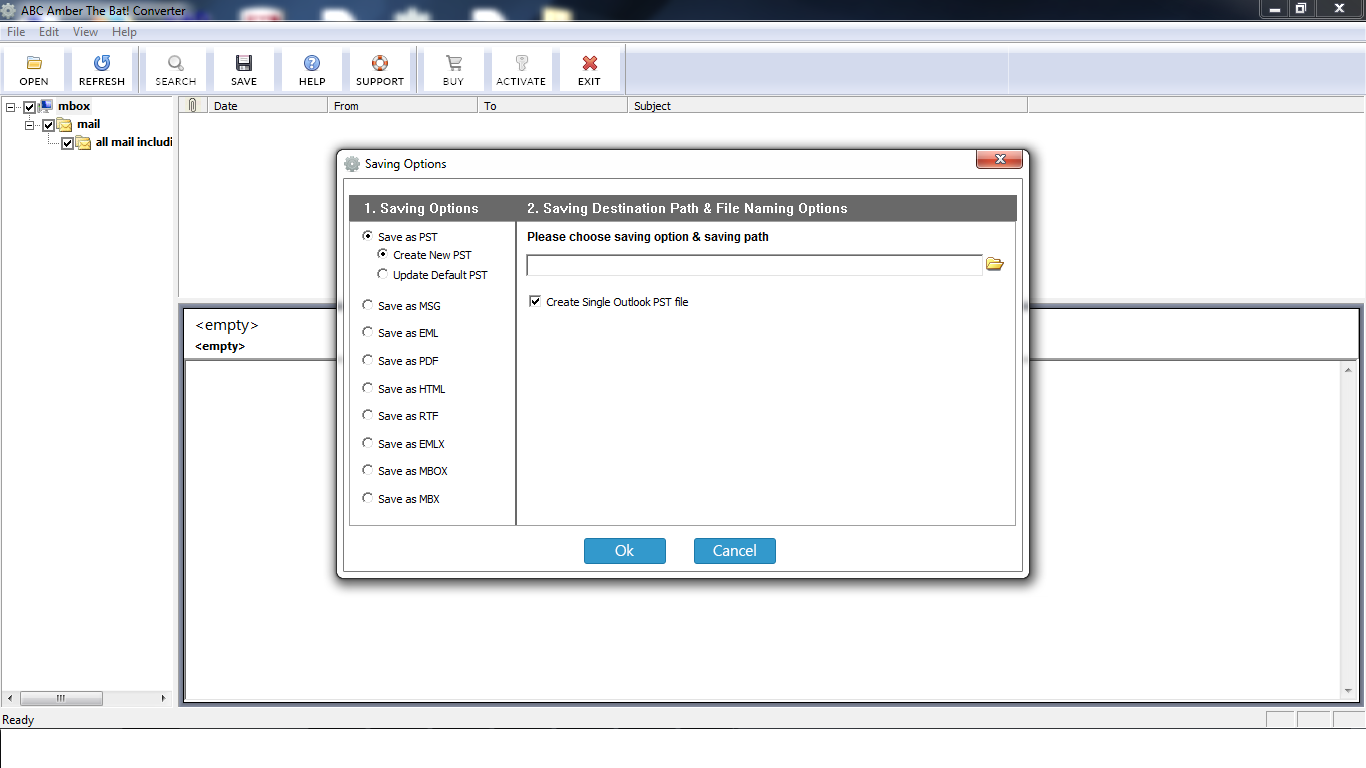1366x768 pixels.
Task: Sort by the To column header
Action: (x=553, y=105)
